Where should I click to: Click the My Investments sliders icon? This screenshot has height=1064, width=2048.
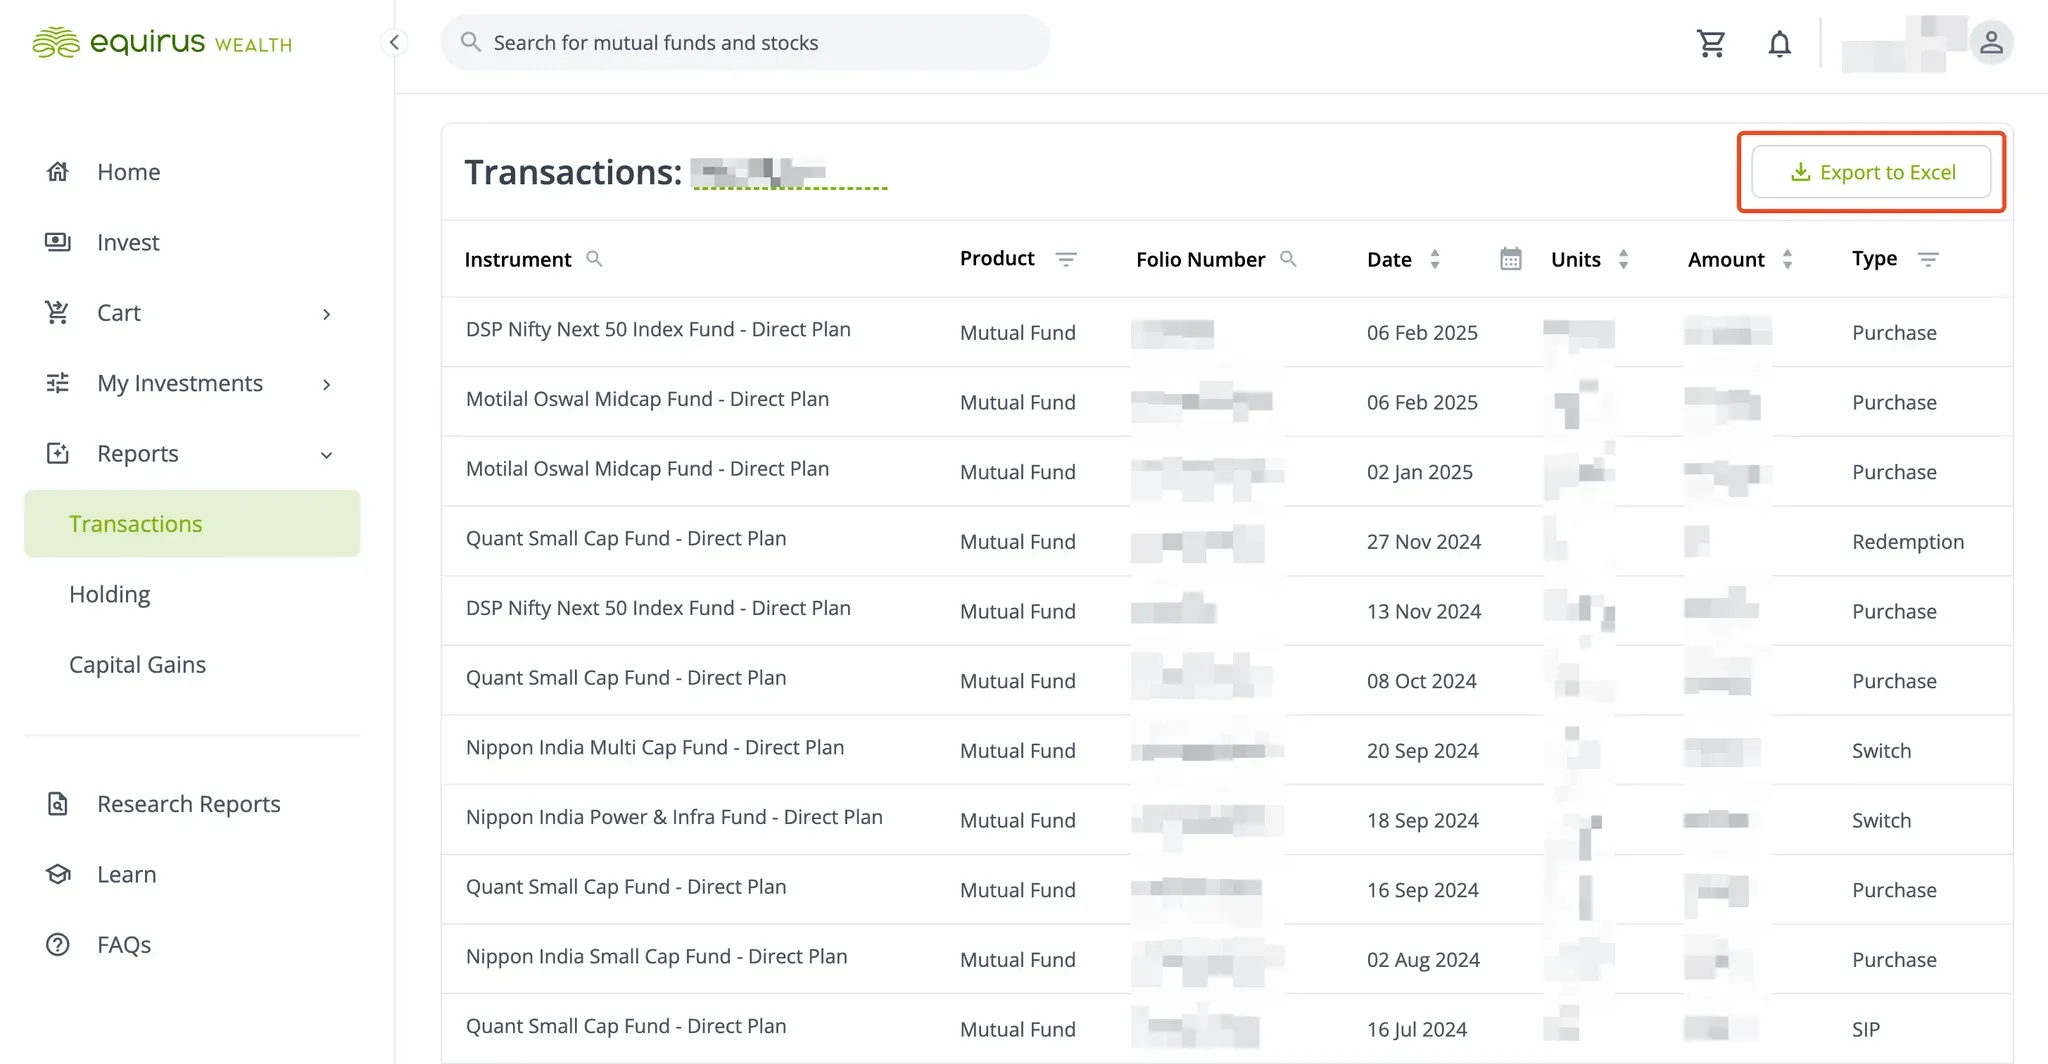tap(58, 383)
